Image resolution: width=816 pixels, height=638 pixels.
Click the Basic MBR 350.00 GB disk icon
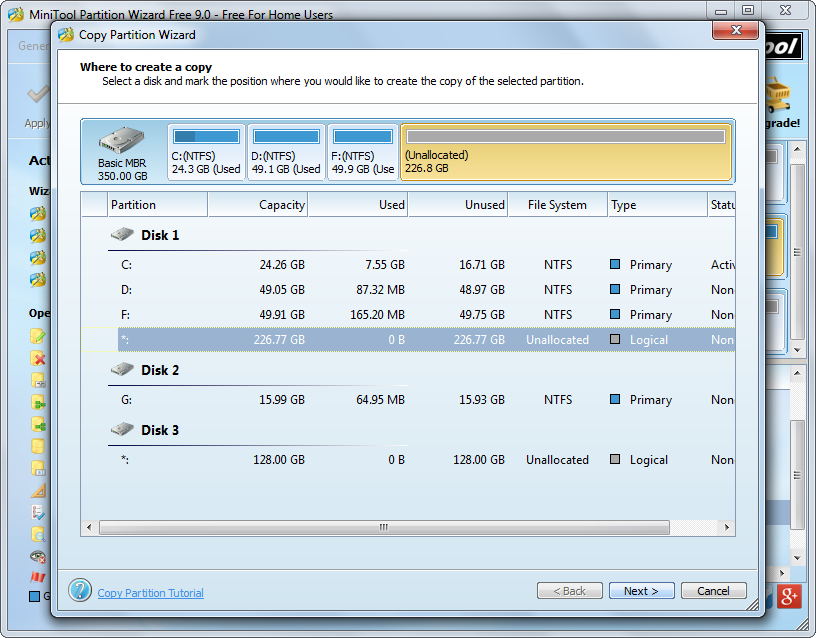pyautogui.click(x=122, y=140)
